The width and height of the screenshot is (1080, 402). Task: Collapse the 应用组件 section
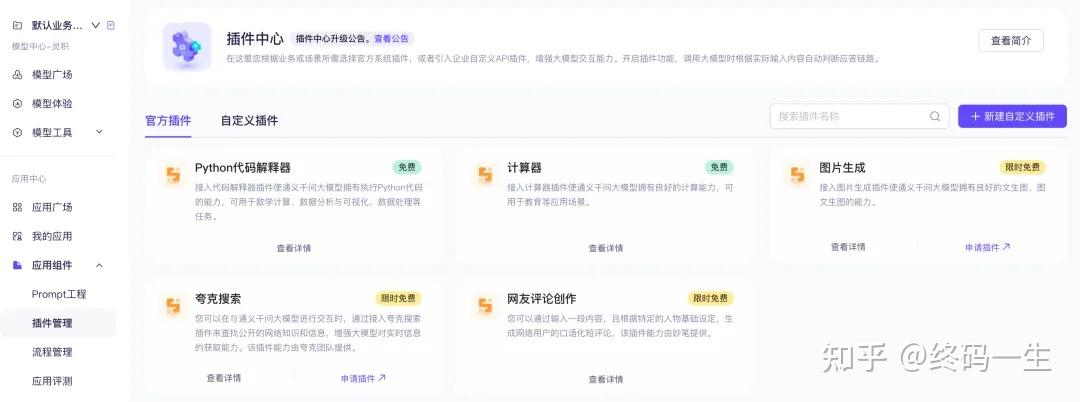99,265
